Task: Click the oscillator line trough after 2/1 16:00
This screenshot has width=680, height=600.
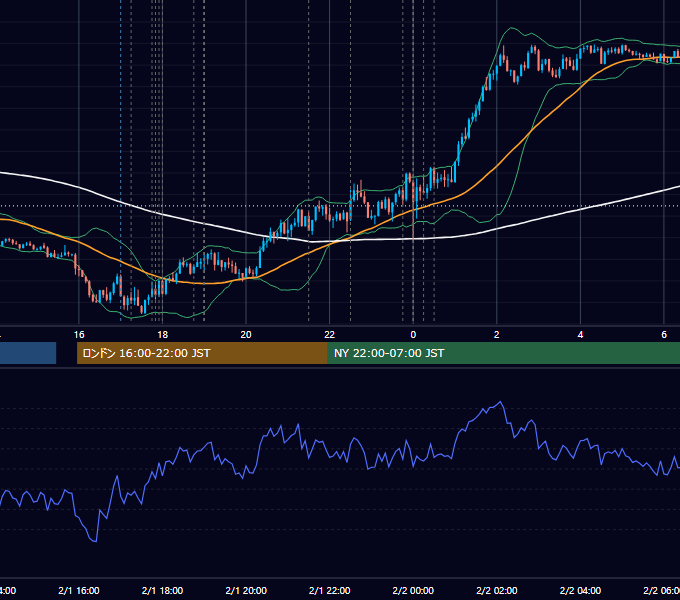Action: (95, 541)
